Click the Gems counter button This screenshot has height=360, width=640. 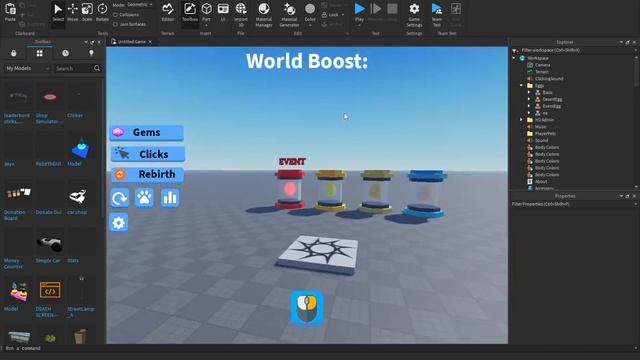(x=147, y=133)
